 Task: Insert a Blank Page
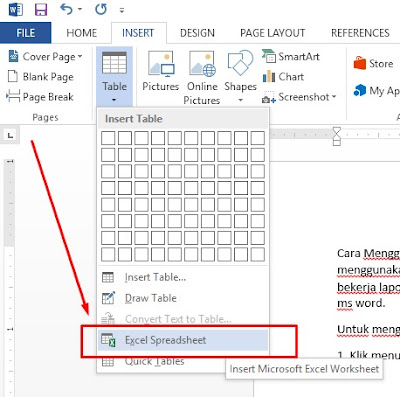tap(40, 77)
